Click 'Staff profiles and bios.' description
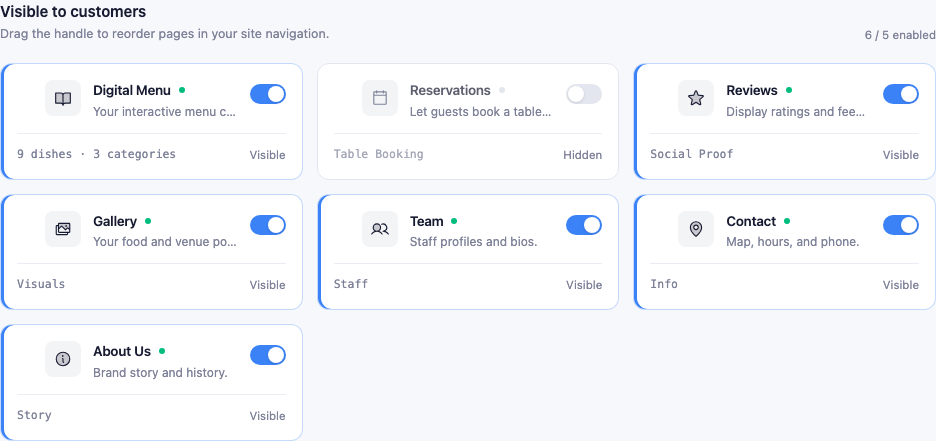The width and height of the screenshot is (936, 441). 473,242
